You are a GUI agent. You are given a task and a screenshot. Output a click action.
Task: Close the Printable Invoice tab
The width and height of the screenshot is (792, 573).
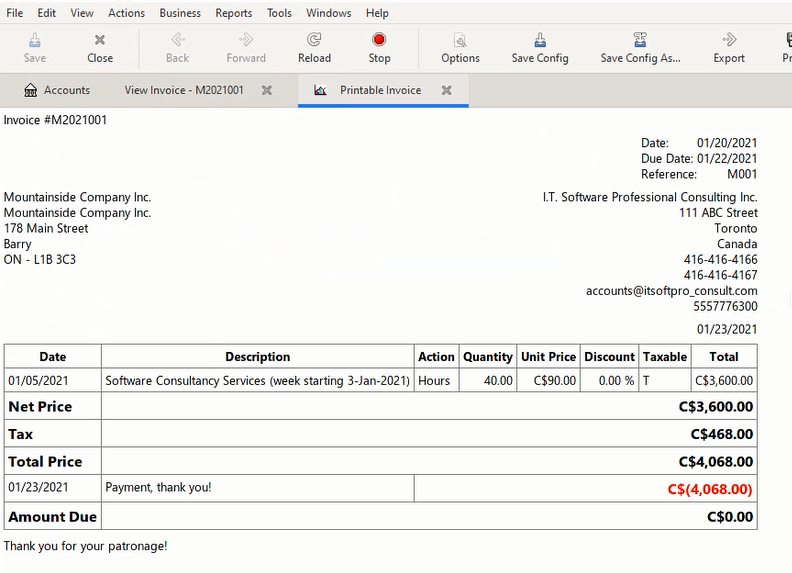click(x=447, y=90)
